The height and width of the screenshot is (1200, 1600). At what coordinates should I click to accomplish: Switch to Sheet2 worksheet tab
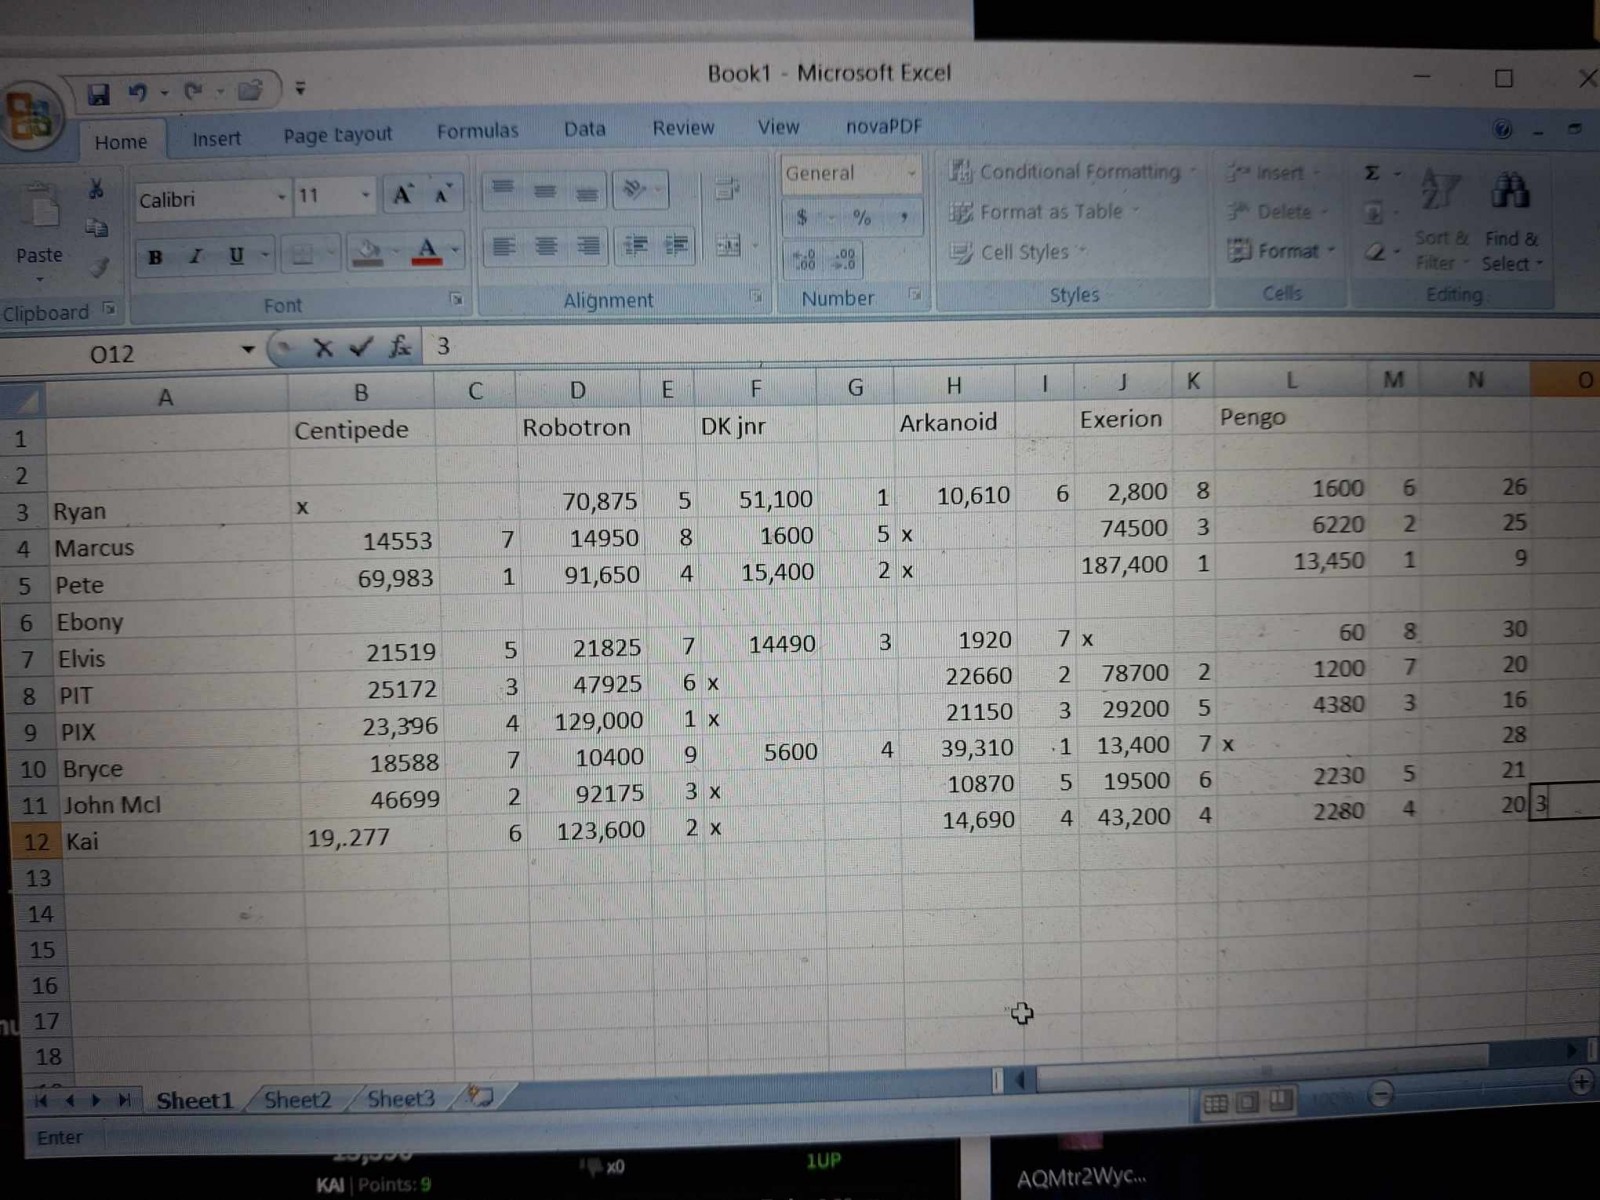[297, 1100]
